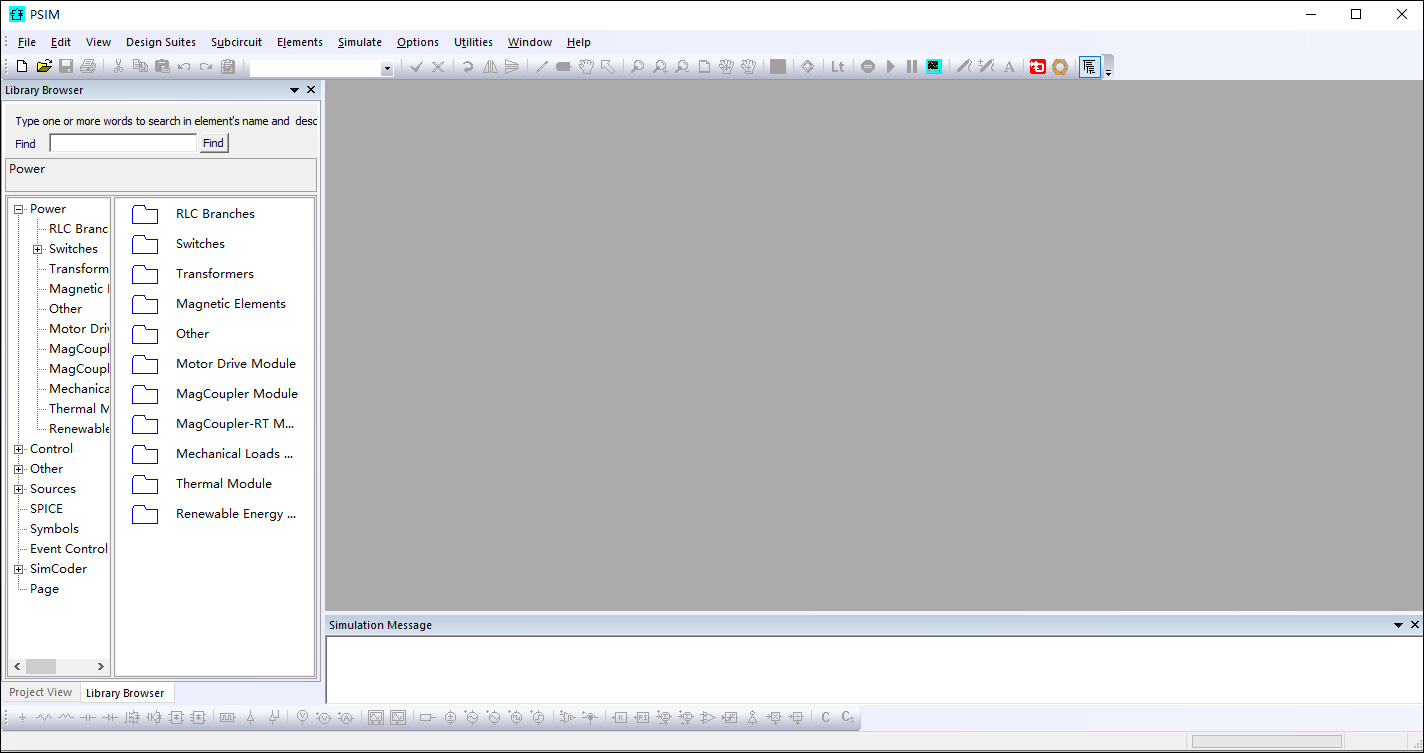Place a ground element from element bar
The image size is (1424, 753).
tap(22, 717)
